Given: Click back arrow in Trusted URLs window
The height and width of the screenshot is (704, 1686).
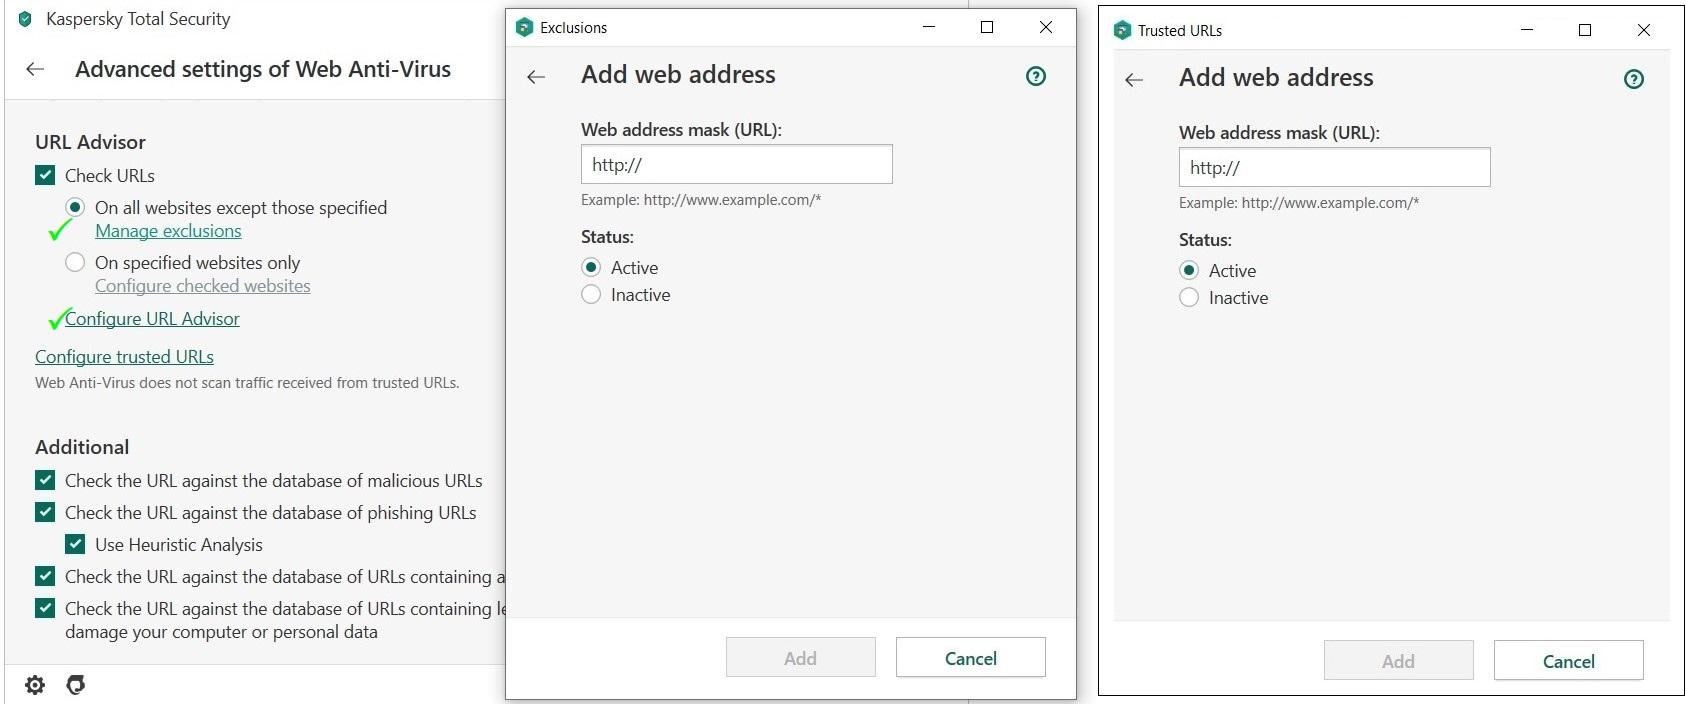Looking at the screenshot, I should [x=1134, y=79].
